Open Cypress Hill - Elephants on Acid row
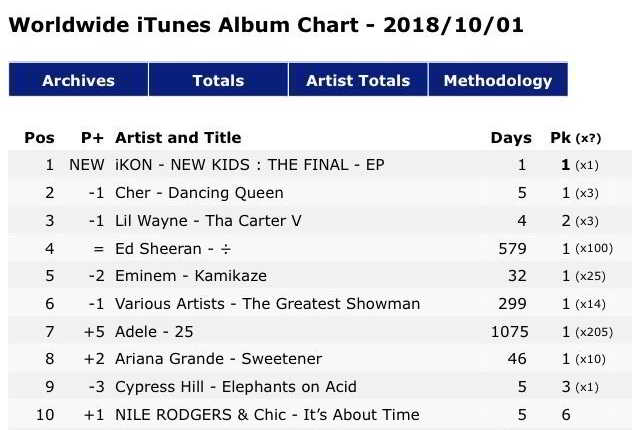 coord(320,386)
